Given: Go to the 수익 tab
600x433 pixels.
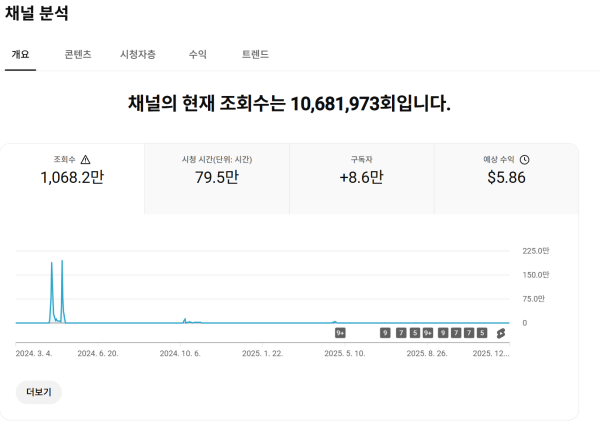Looking at the screenshot, I should click(197, 54).
